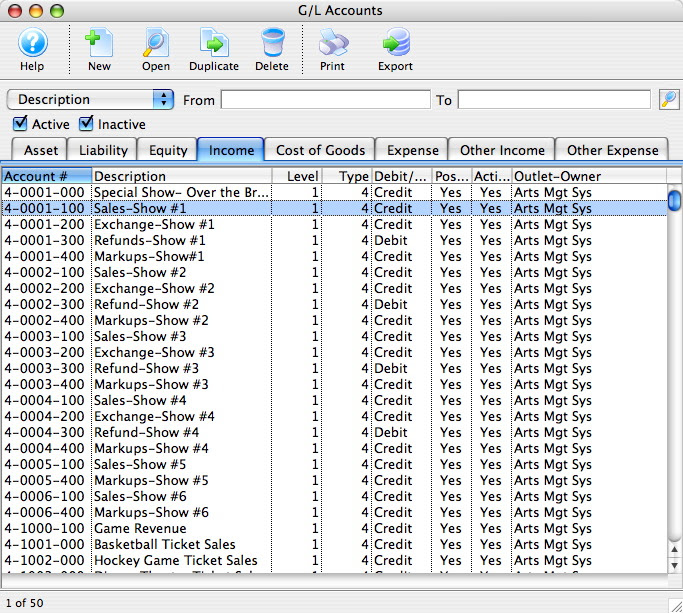Select the Markups-Show#1 row

pyautogui.click(x=334, y=256)
